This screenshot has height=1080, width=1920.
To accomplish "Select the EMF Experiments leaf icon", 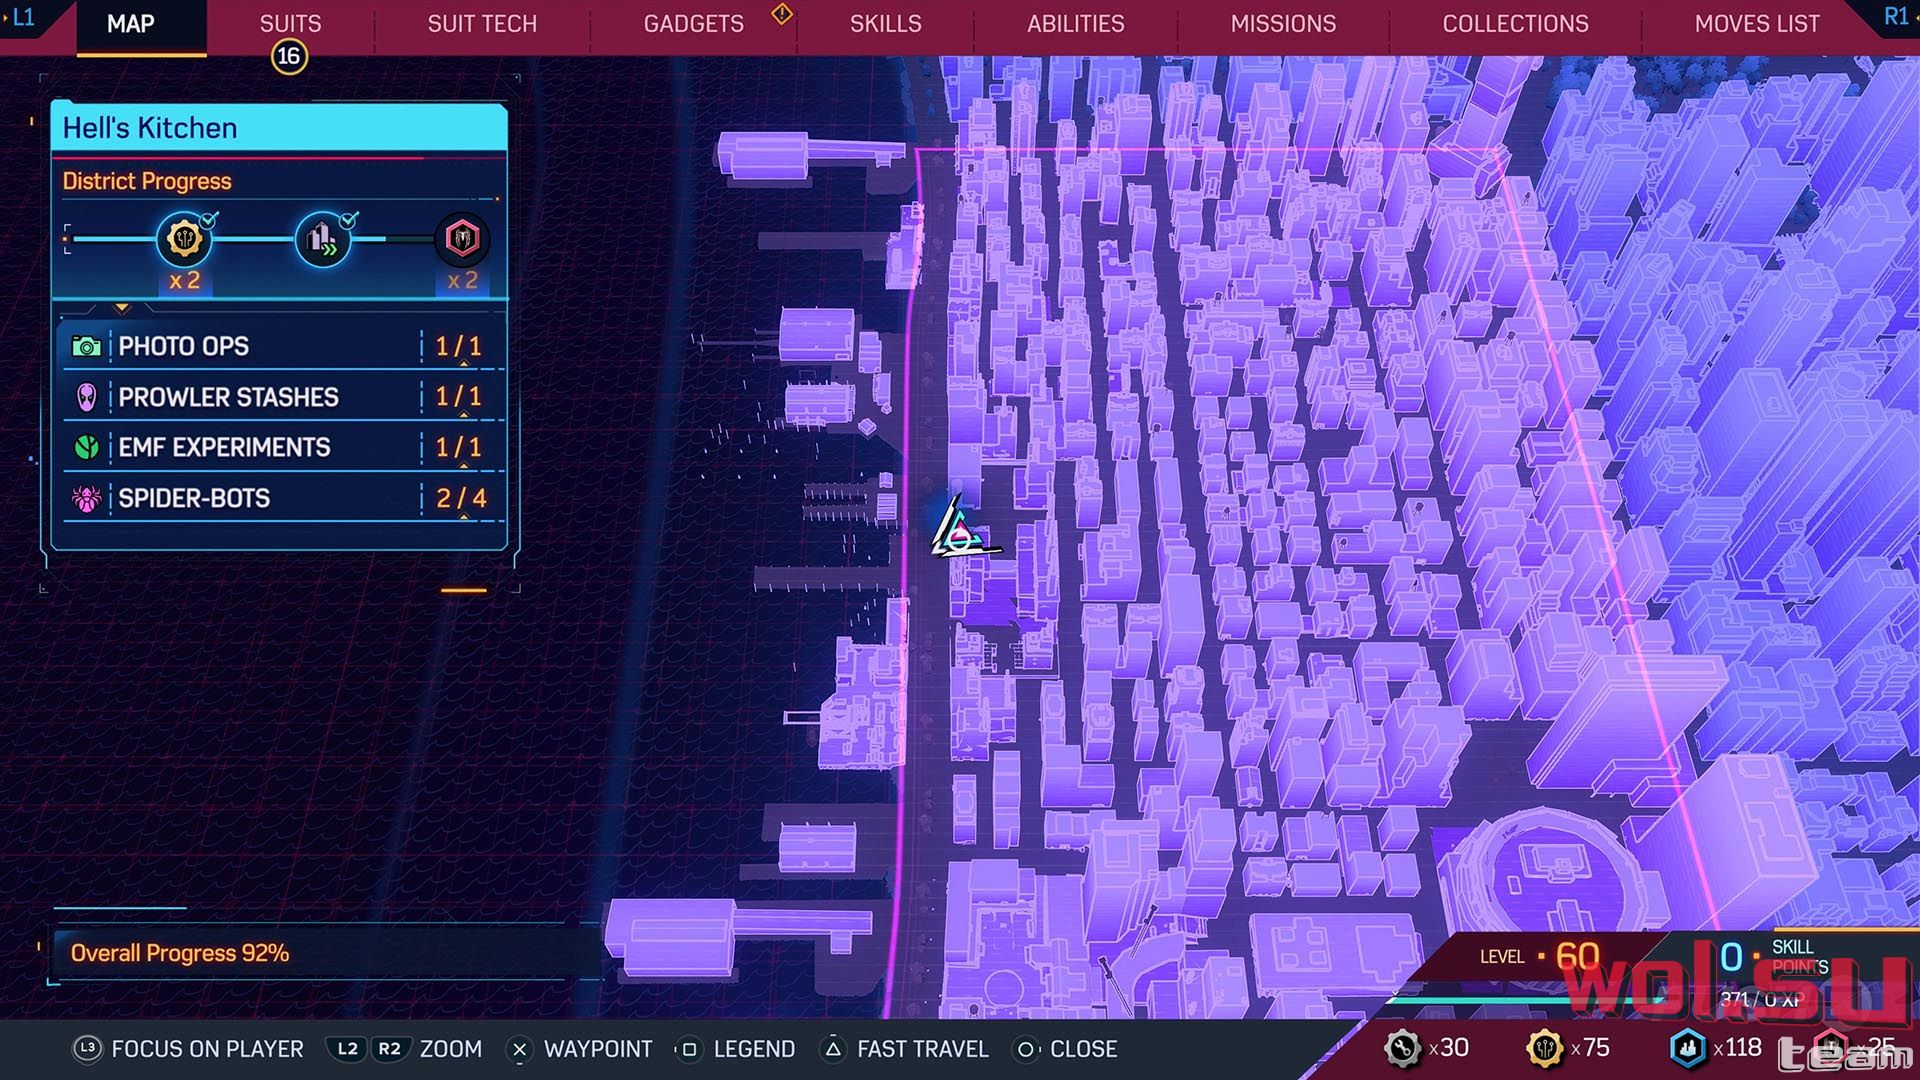I will pos(87,447).
